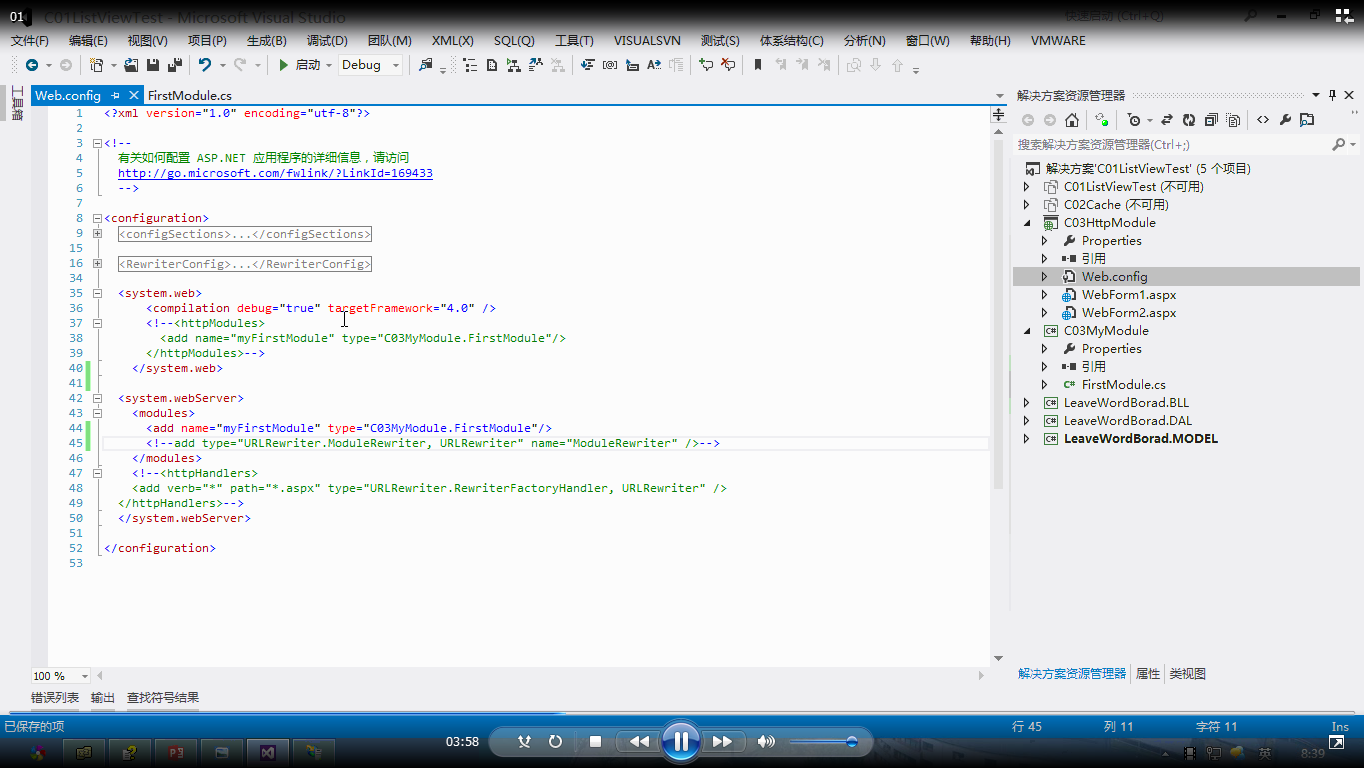Open the 生成(B) menu

coord(267,41)
